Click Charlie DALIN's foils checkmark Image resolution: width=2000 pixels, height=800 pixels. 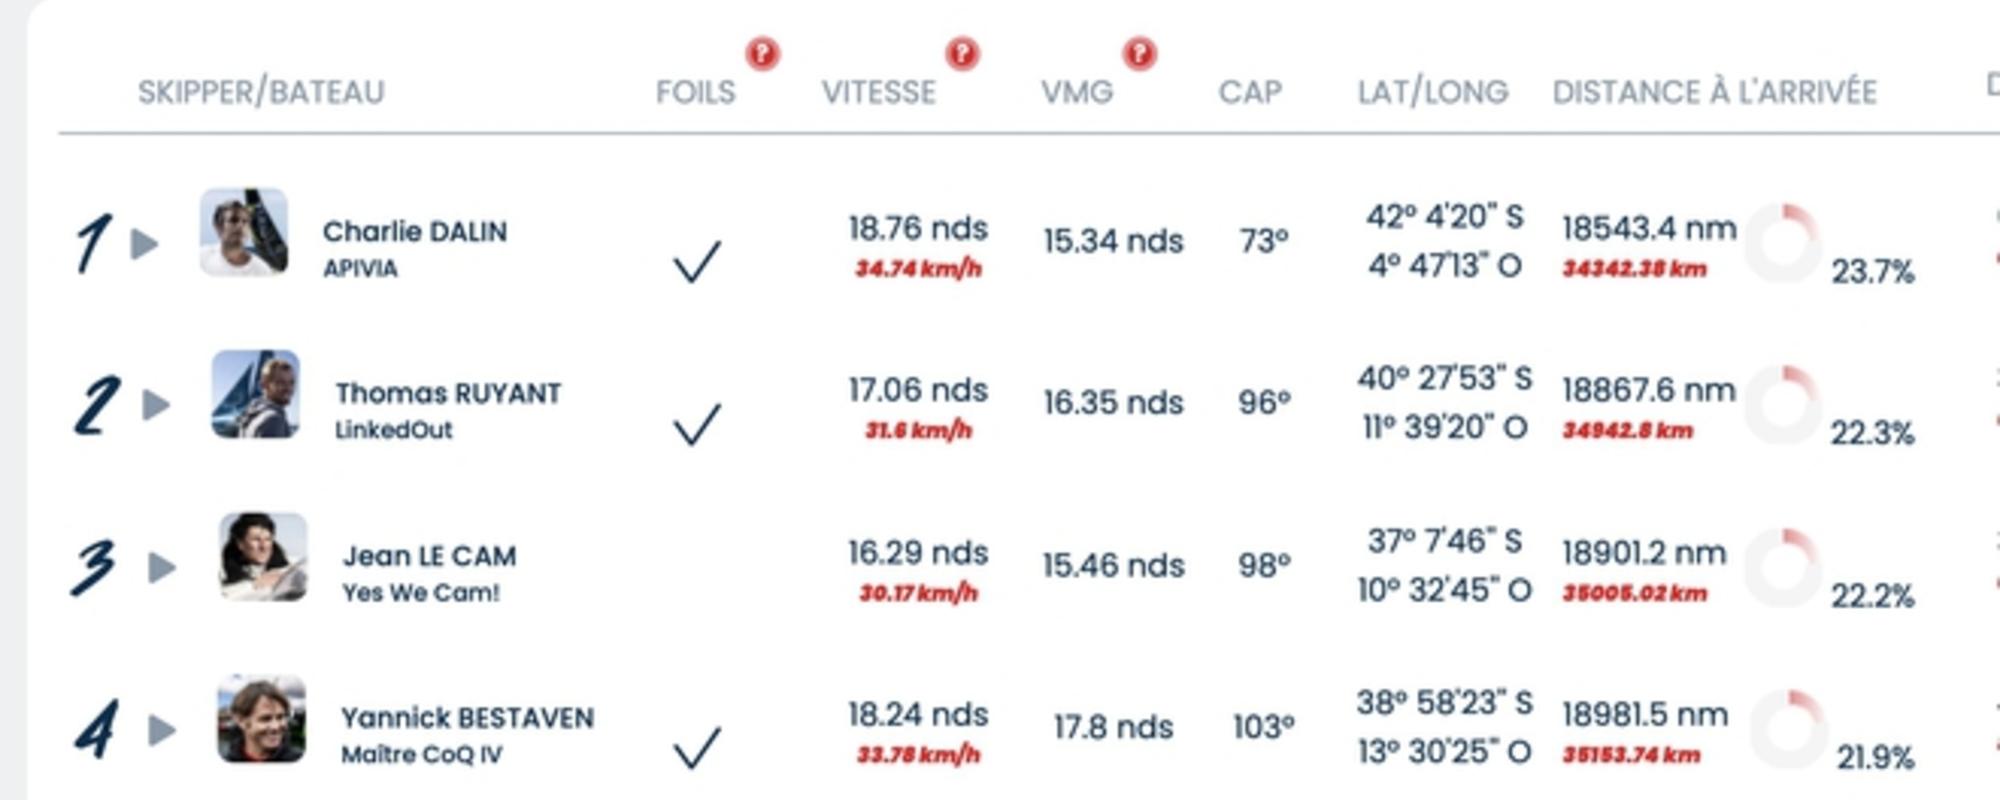(696, 262)
